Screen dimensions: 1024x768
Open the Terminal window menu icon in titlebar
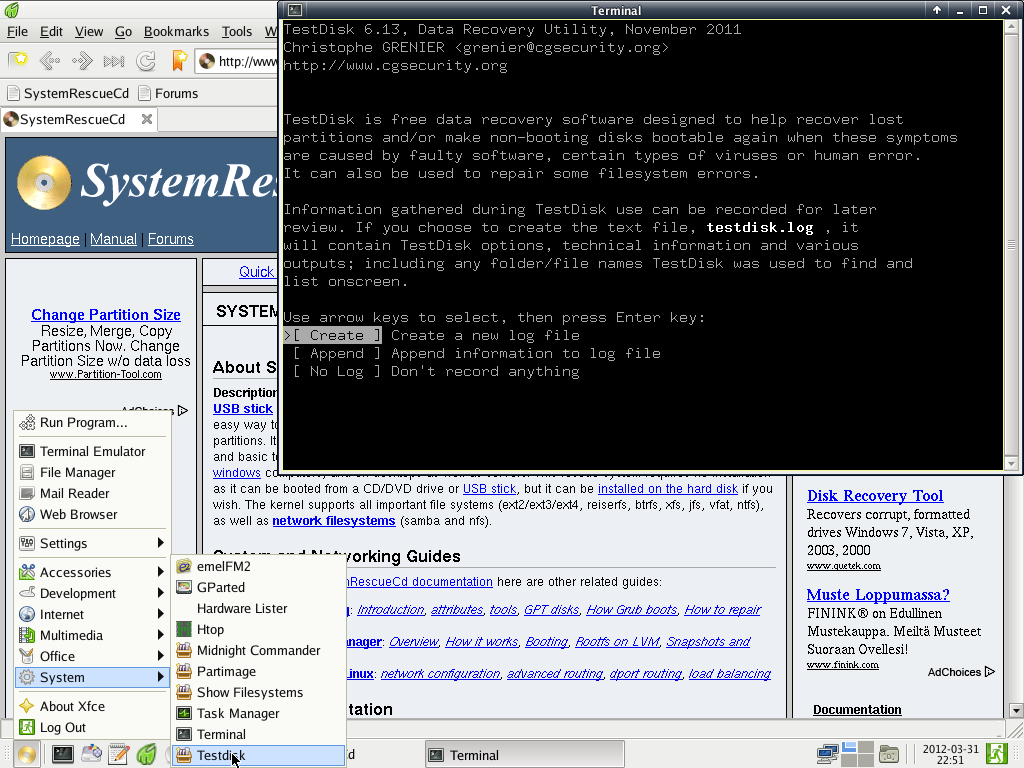coord(295,10)
